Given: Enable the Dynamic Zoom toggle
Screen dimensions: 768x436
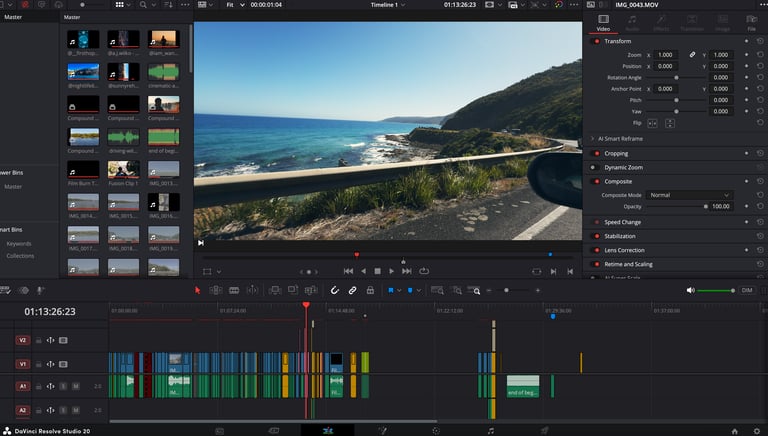Looking at the screenshot, I should pos(597,167).
